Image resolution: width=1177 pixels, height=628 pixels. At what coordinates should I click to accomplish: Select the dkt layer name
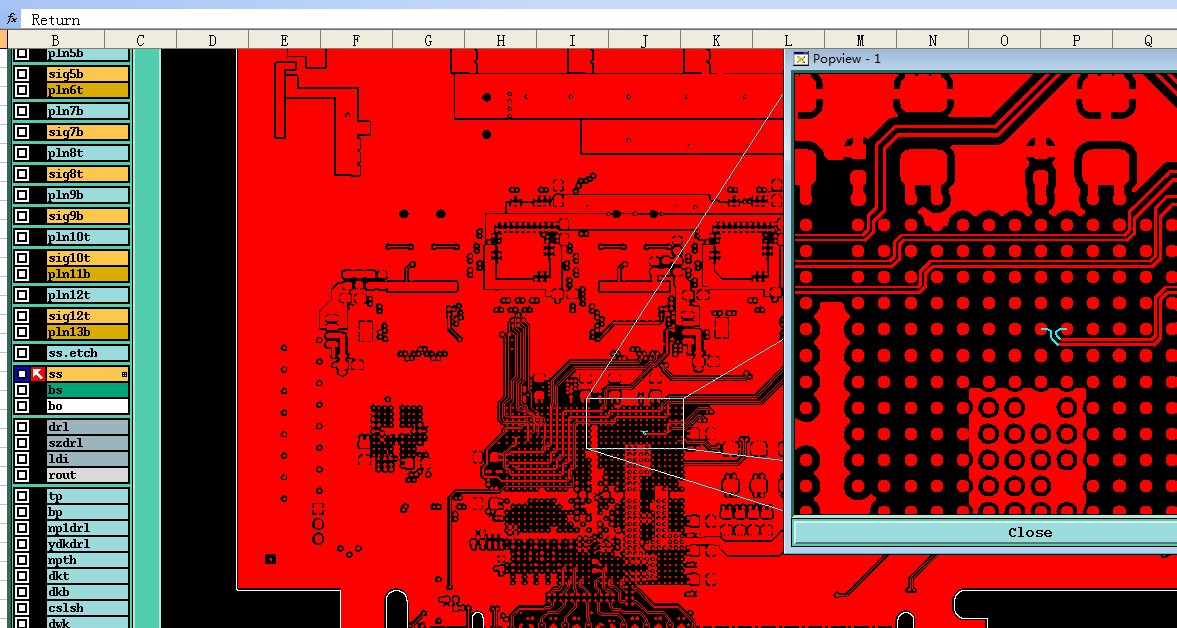[x=87, y=576]
